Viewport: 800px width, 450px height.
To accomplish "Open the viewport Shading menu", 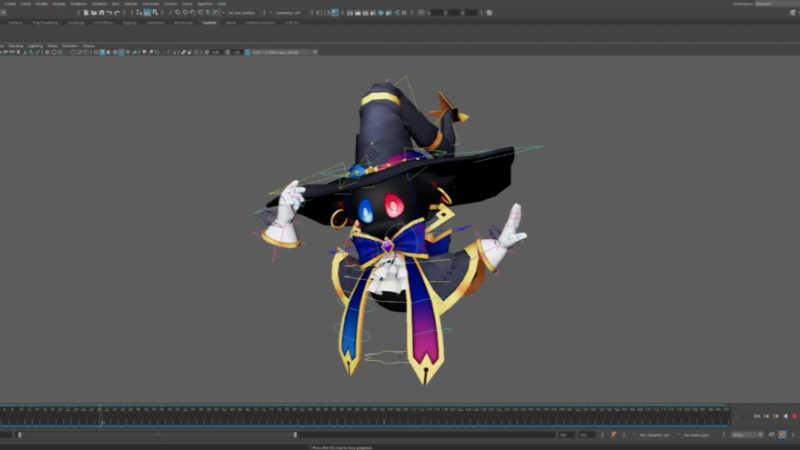I will tap(16, 46).
